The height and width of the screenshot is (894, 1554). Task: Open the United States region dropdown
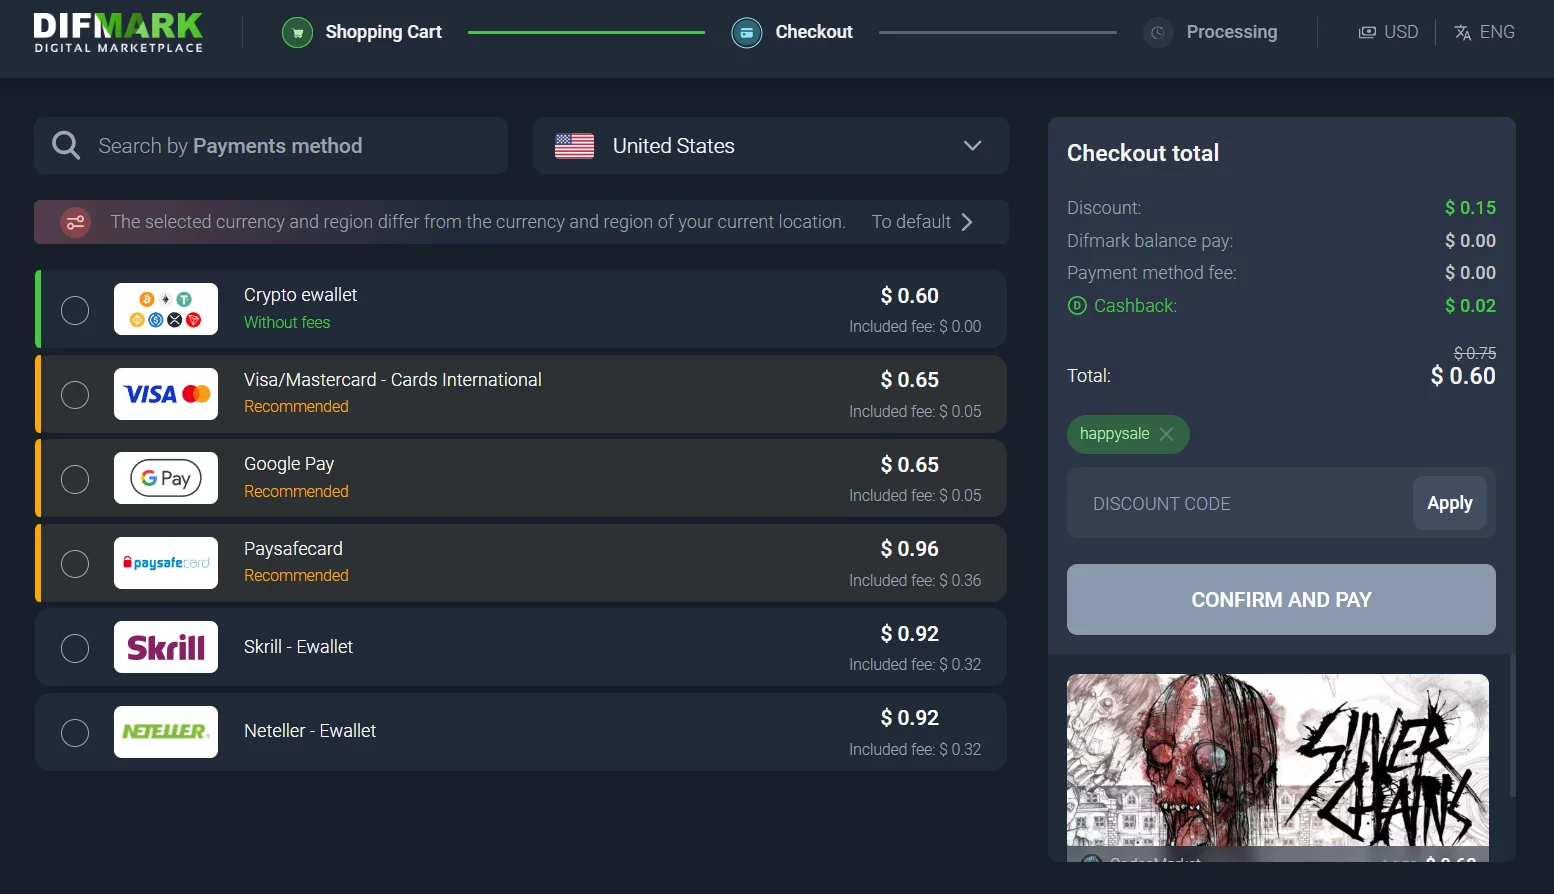point(770,146)
